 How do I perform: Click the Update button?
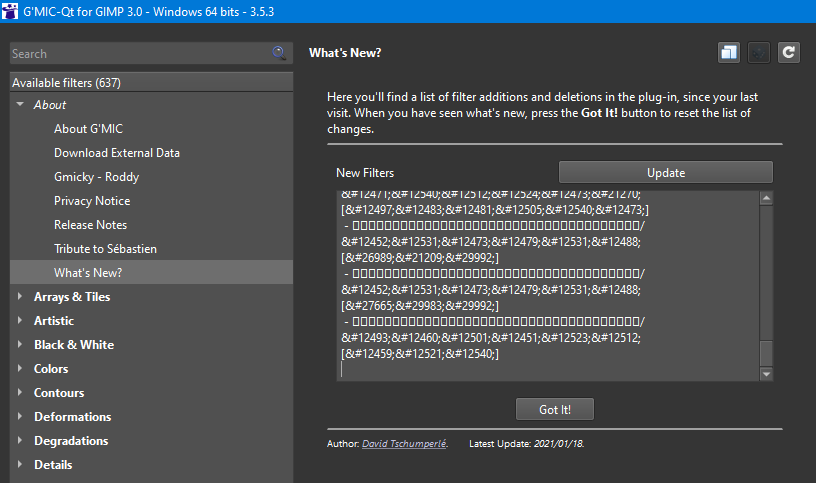pyautogui.click(x=666, y=172)
